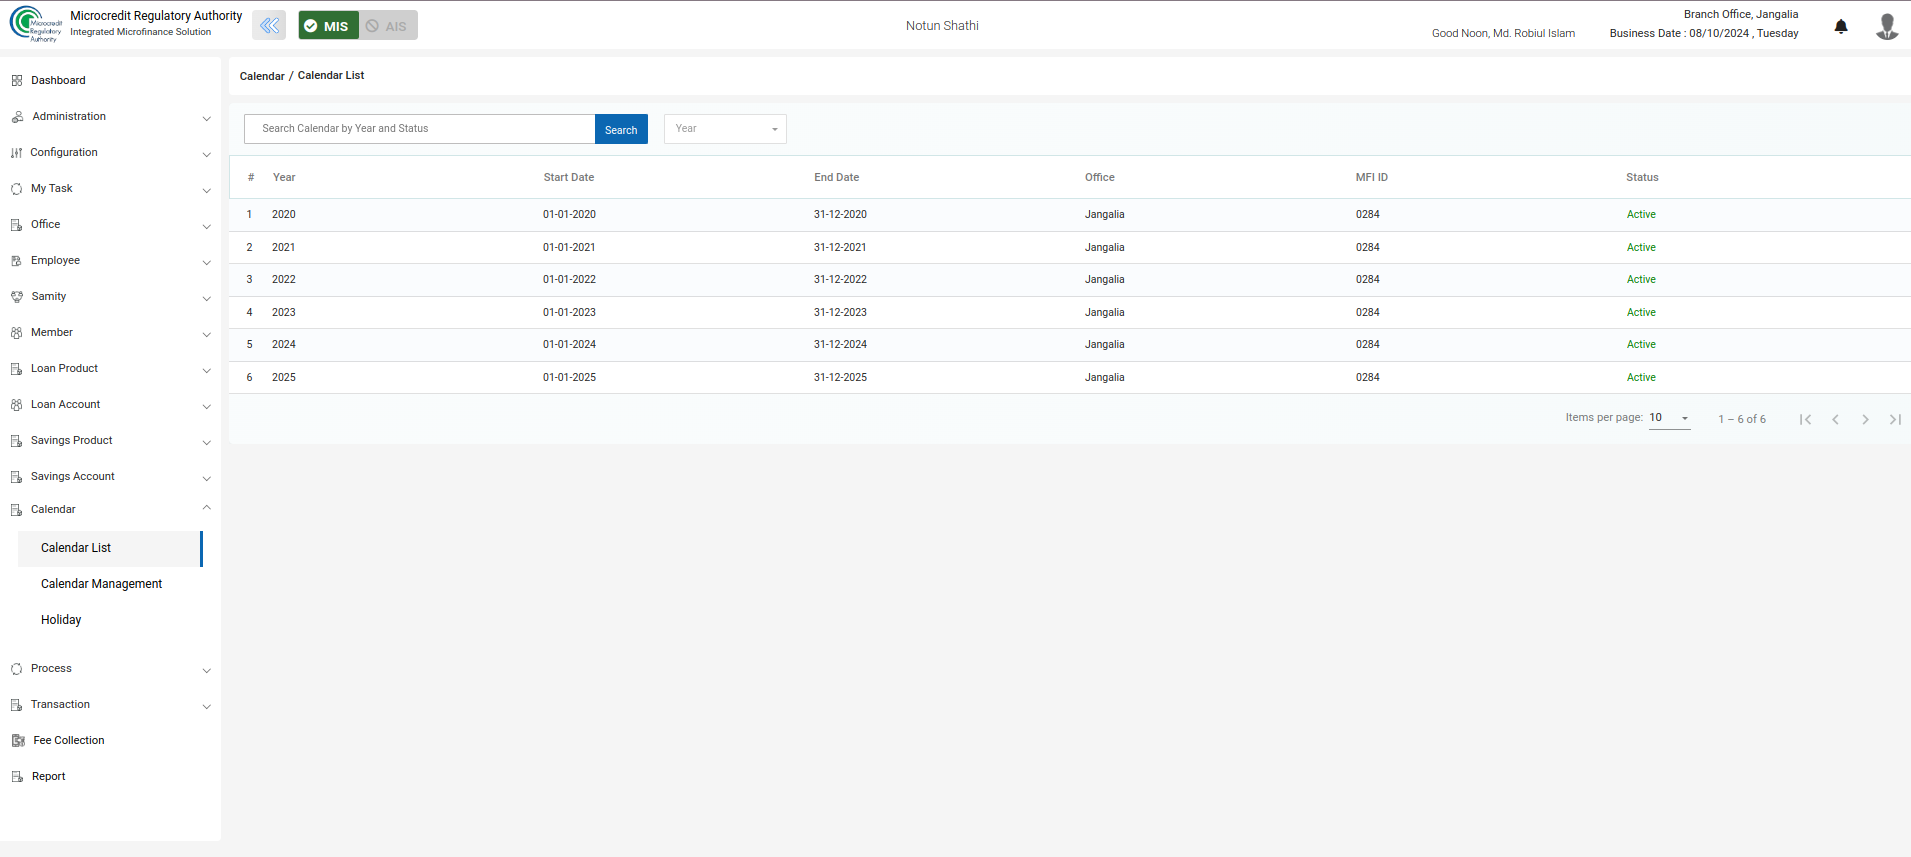Go to first page of results
The height and width of the screenshot is (857, 1911).
click(1805, 419)
